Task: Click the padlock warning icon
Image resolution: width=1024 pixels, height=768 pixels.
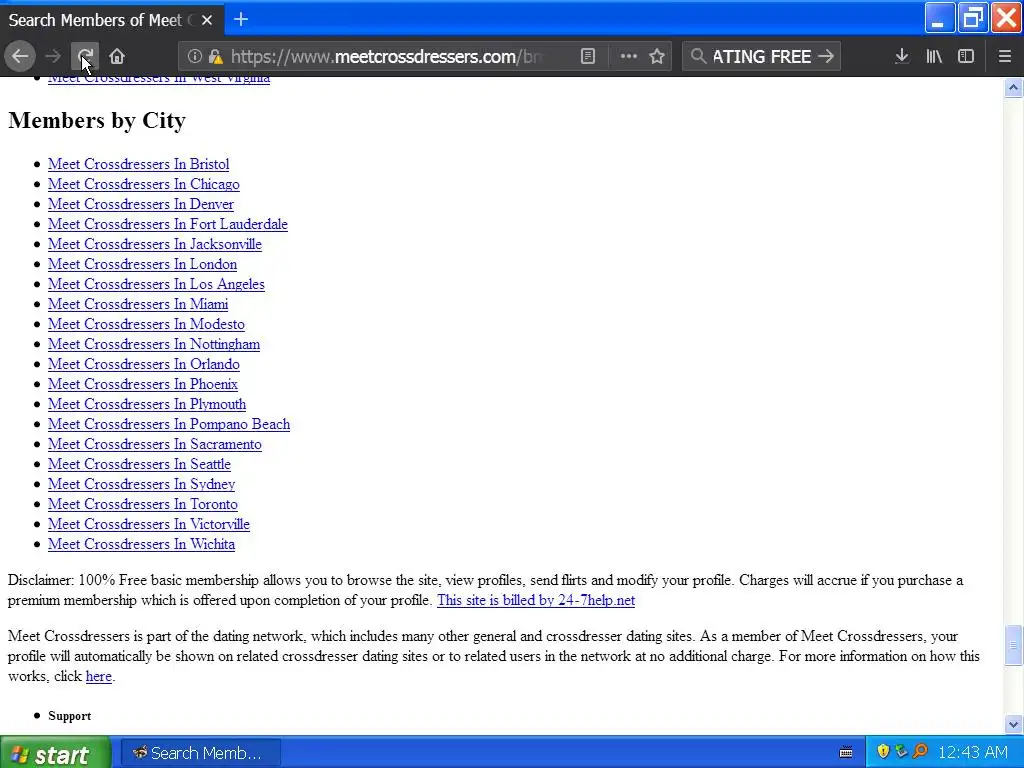Action: tap(216, 57)
